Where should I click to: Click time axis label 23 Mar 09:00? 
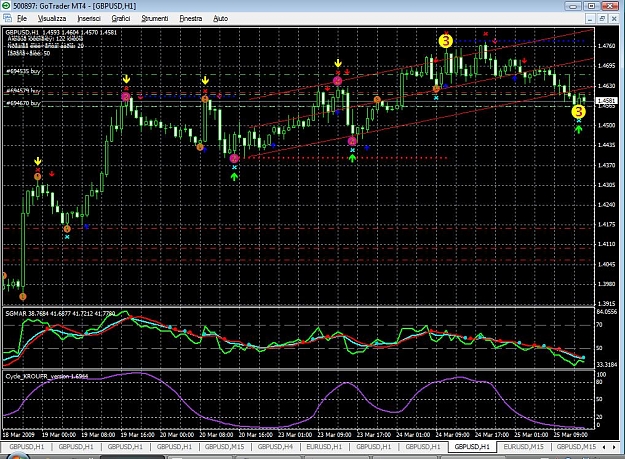(334, 435)
